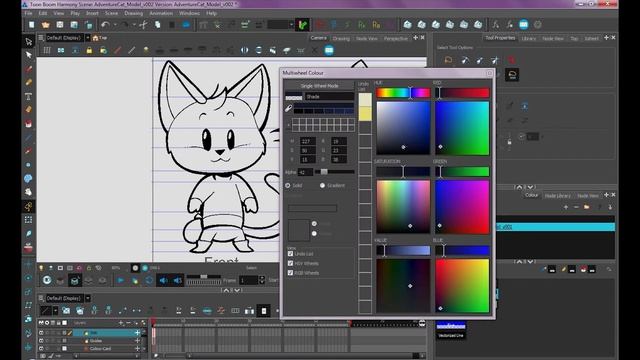Open the Animation menu
The height and width of the screenshot is (360, 640).
click(161, 13)
